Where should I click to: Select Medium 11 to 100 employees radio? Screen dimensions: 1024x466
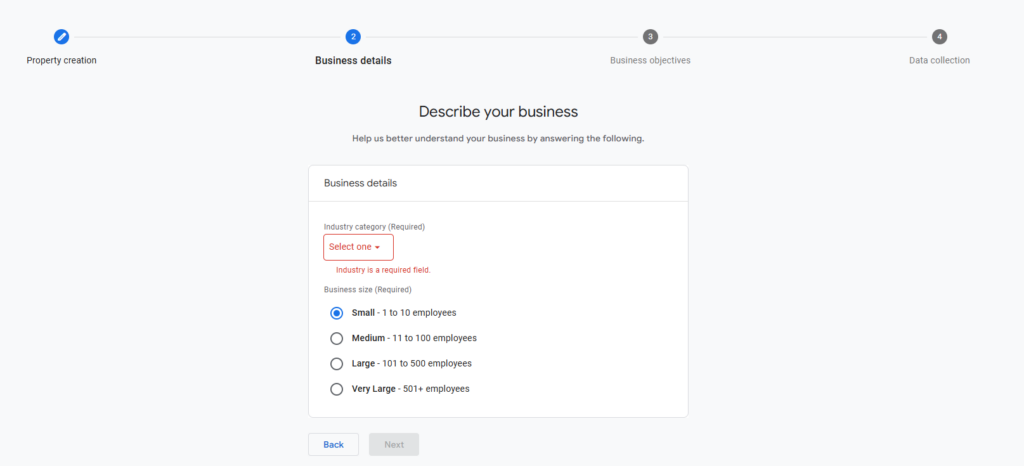(x=336, y=338)
